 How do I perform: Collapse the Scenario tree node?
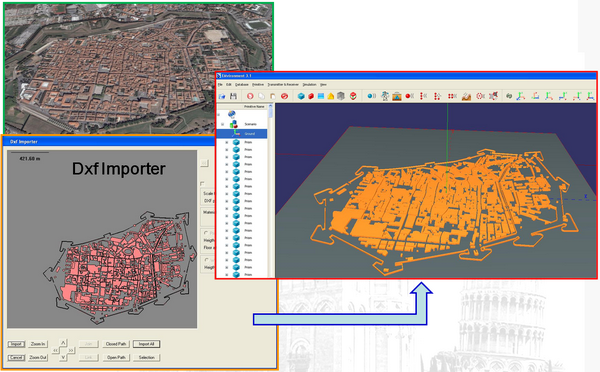(x=222, y=124)
